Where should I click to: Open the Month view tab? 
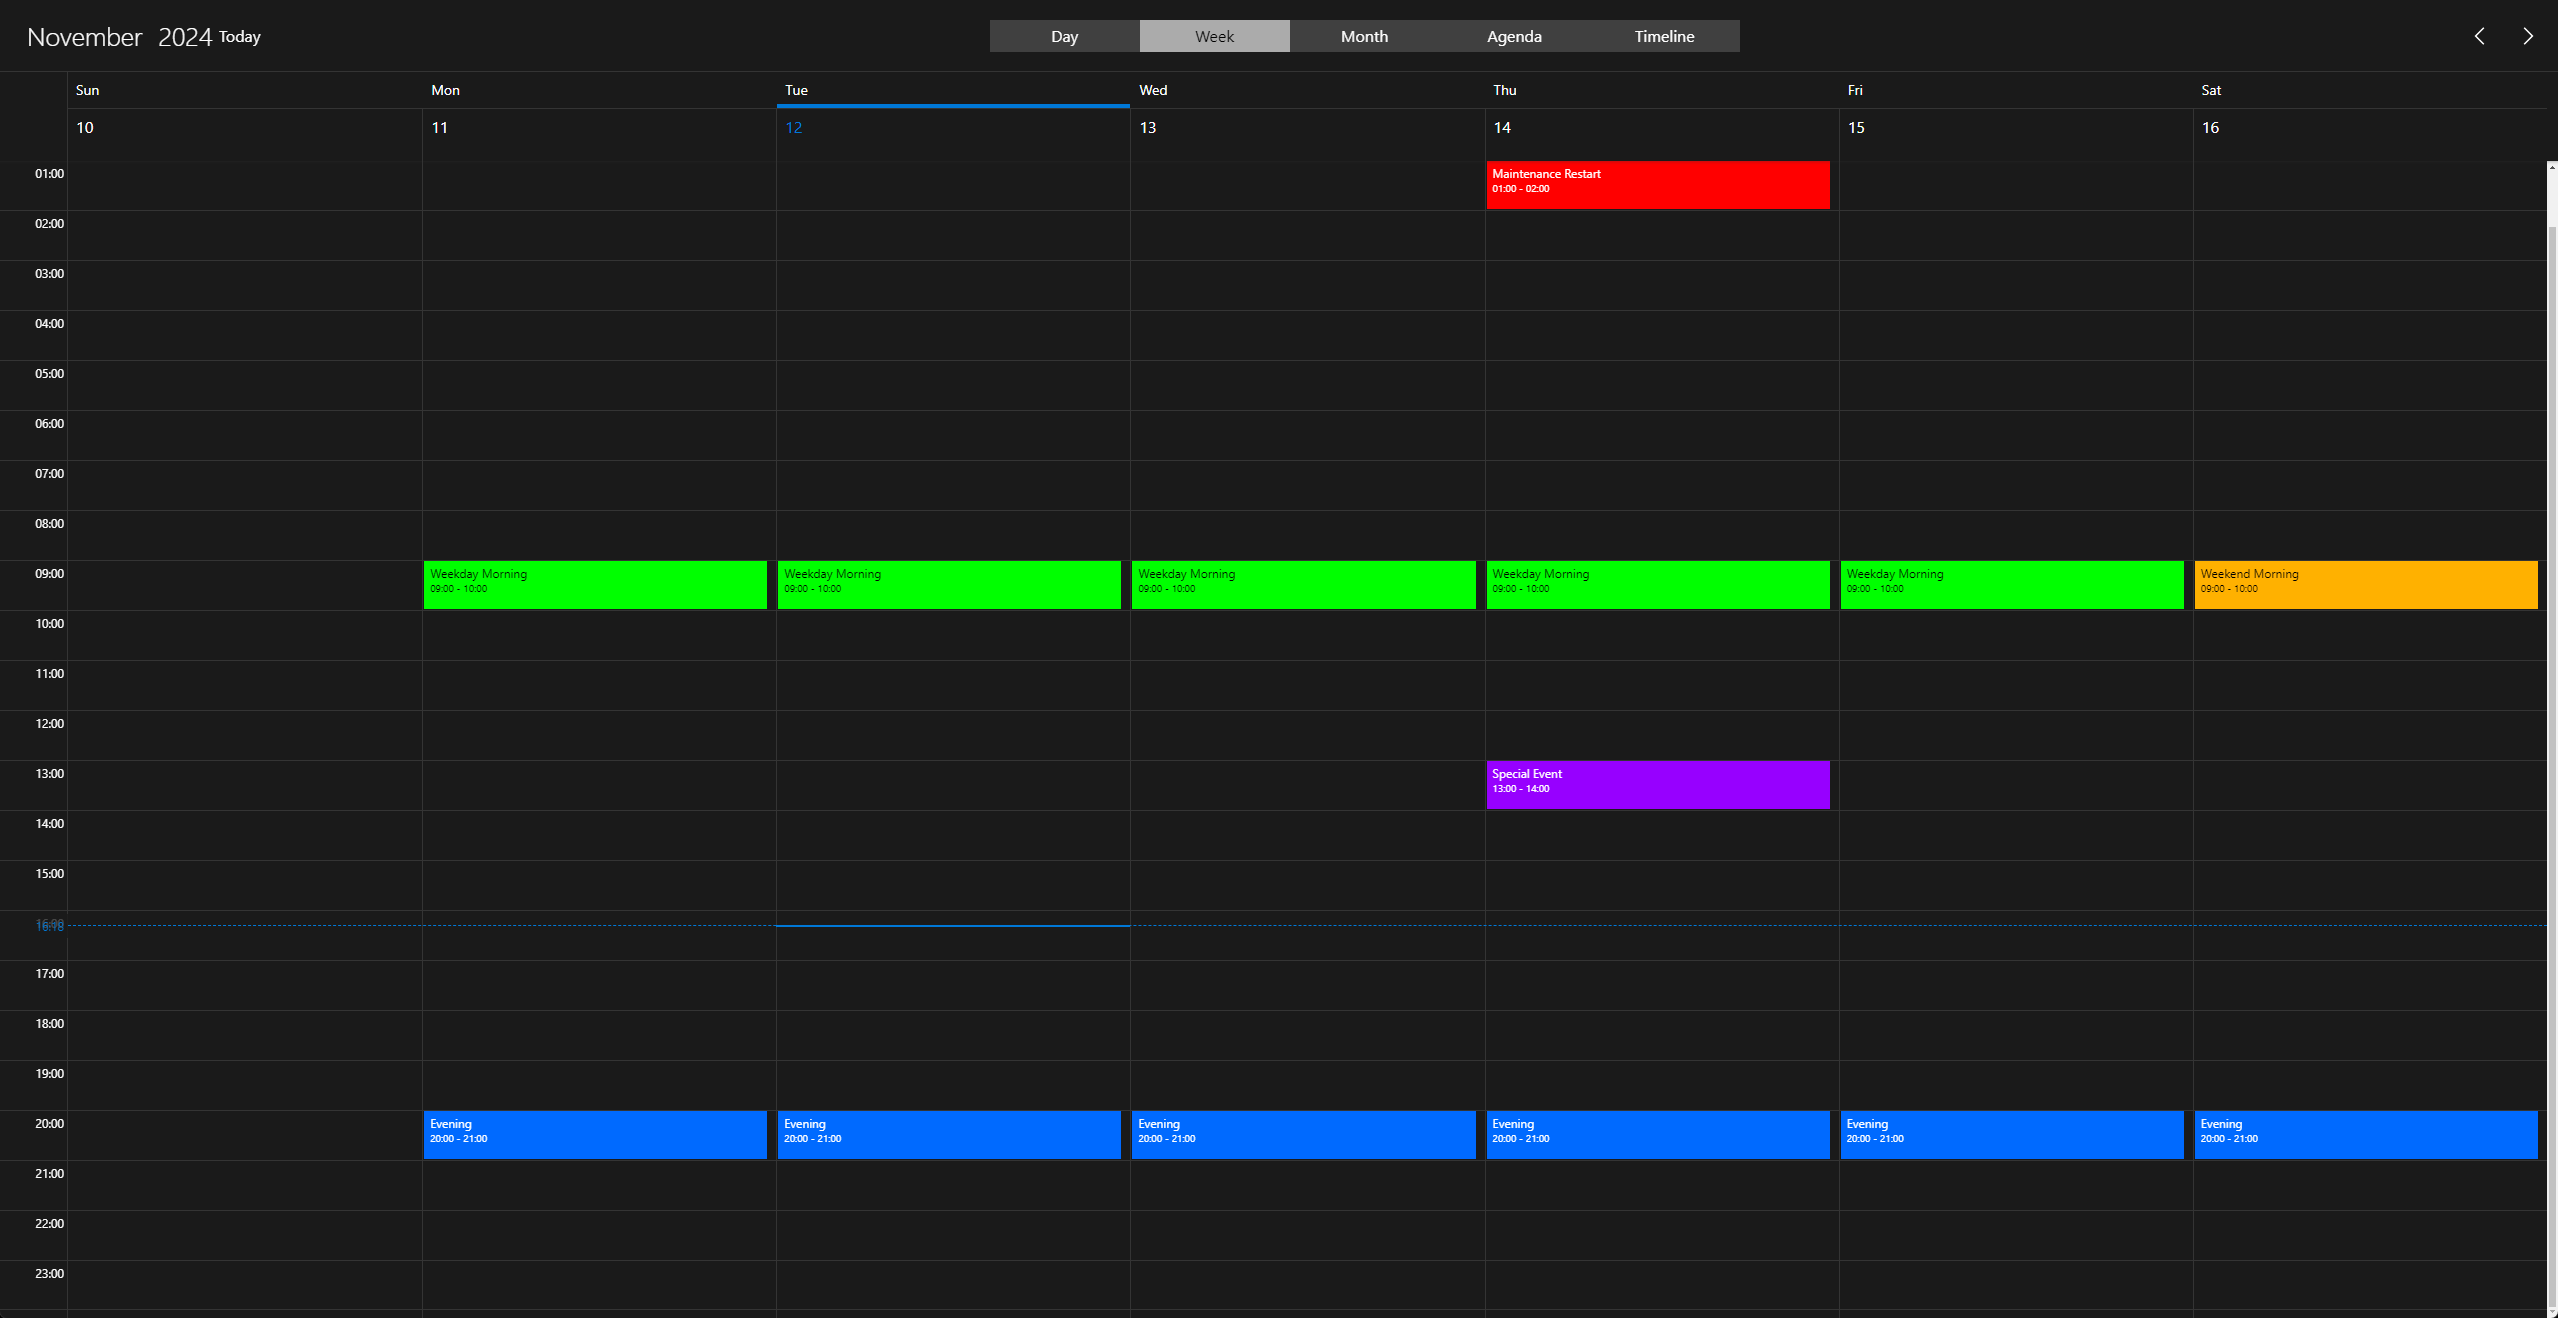1364,36
